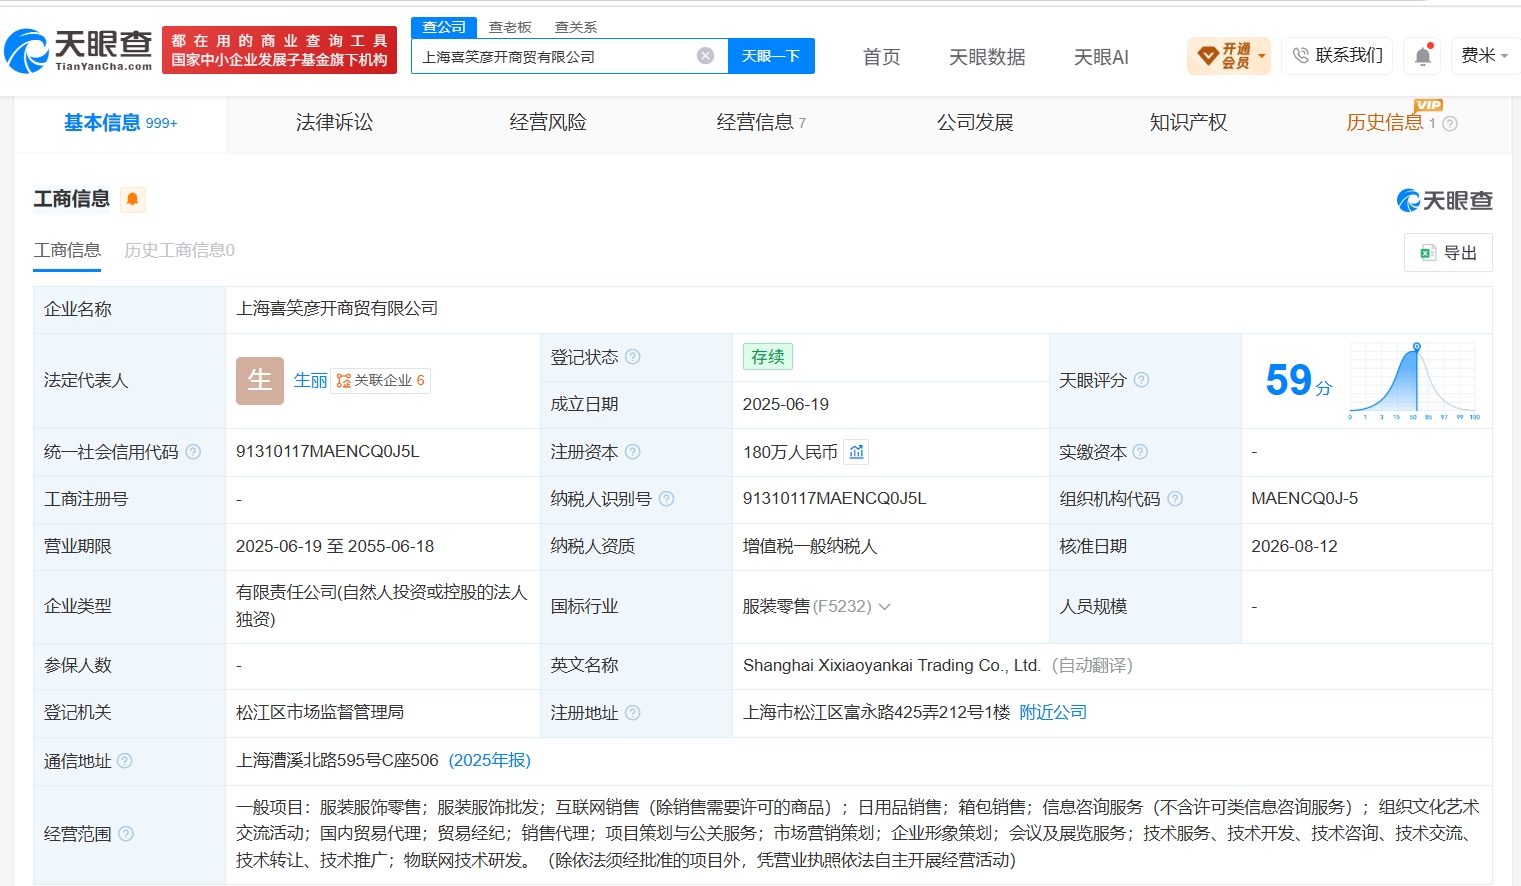Viewport: 1521px width, 886px height.
Task: Click the help icon next to 统一社会信用代码
Action: pyautogui.click(x=193, y=452)
